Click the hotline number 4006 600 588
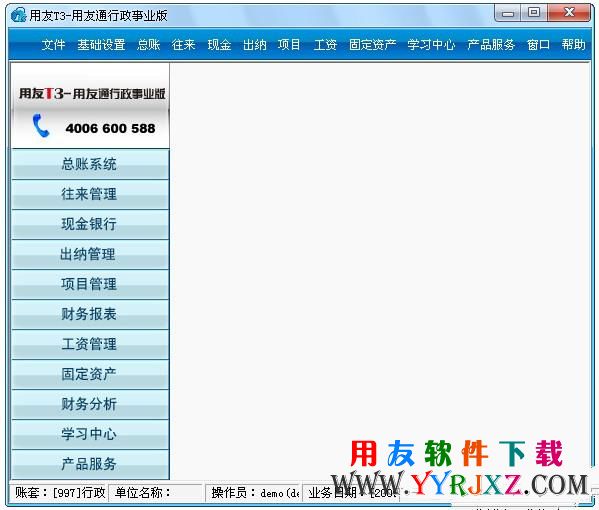599x510 pixels. click(x=110, y=128)
